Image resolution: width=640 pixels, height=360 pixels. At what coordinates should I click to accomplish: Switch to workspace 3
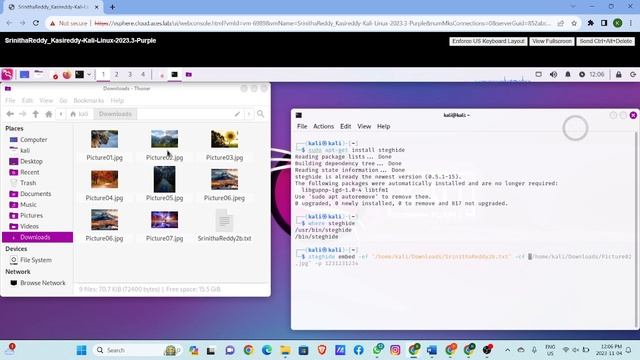click(130, 74)
